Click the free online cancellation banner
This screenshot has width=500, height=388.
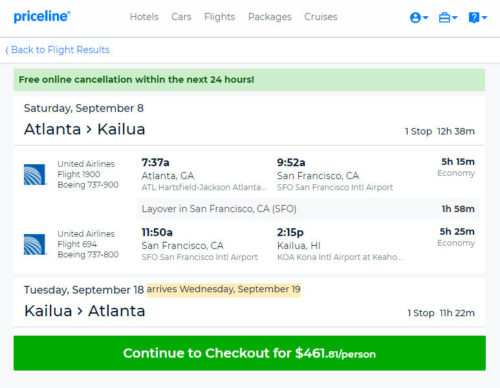point(249,80)
